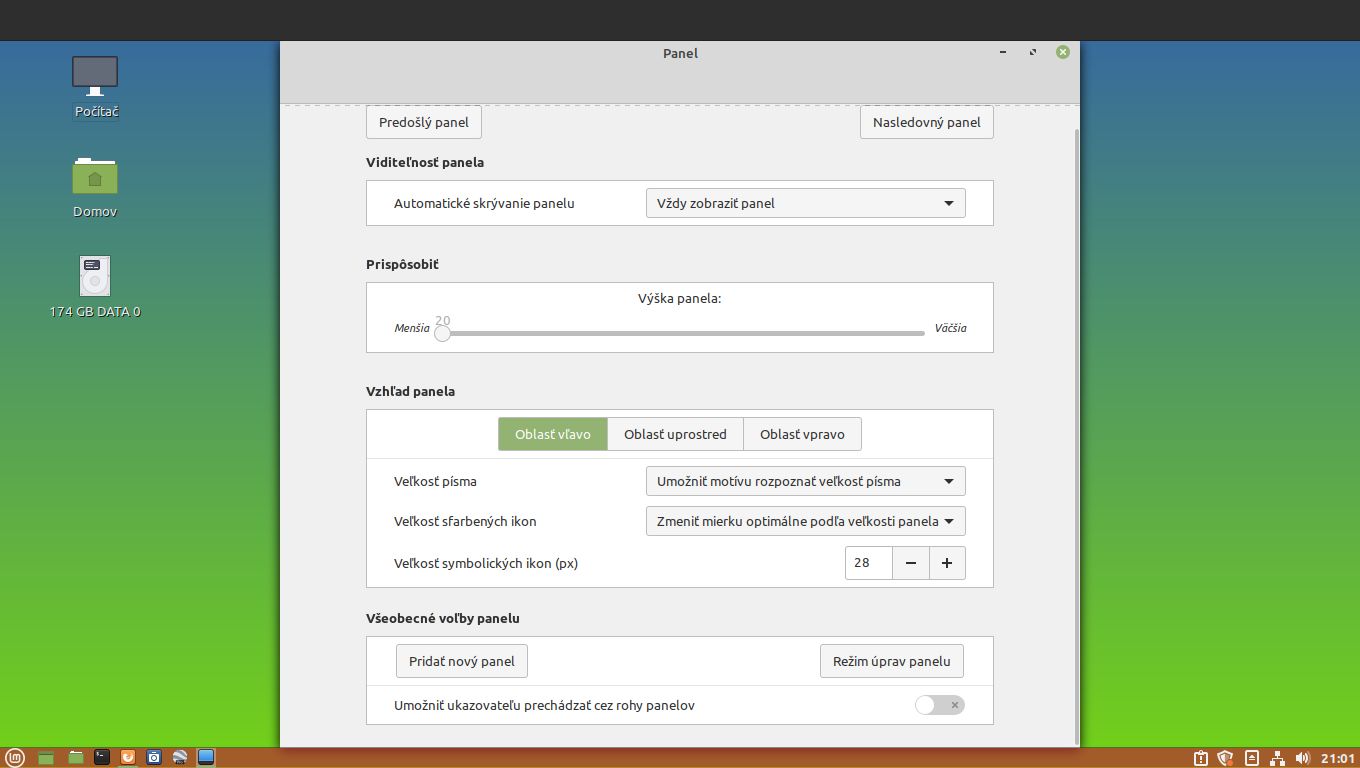Open the removable drives eject icon
1360x768 pixels.
pos(1251,758)
